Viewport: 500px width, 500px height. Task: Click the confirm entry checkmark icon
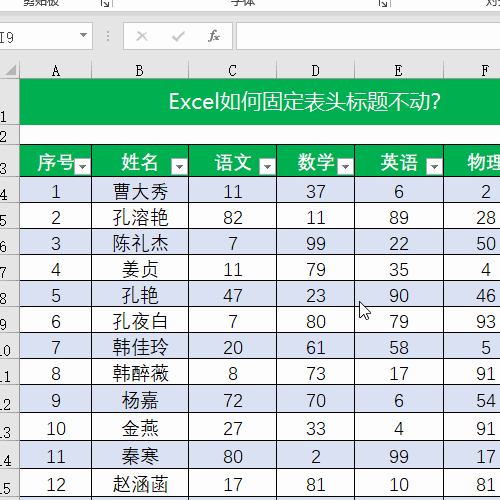[x=178, y=36]
